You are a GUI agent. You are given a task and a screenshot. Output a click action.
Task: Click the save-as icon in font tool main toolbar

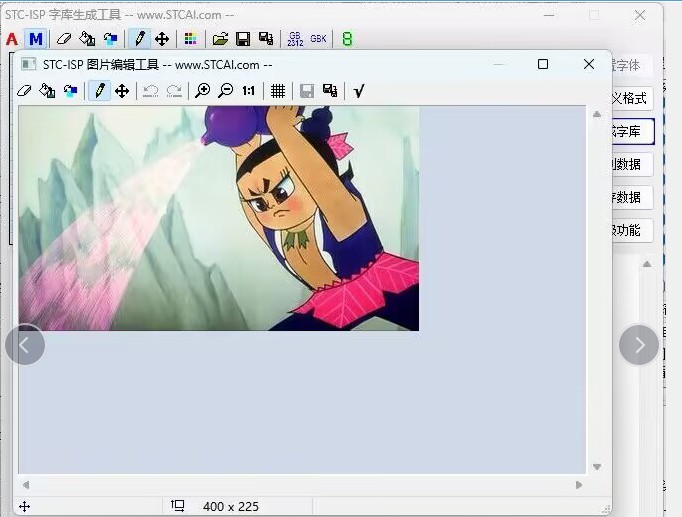coord(266,39)
